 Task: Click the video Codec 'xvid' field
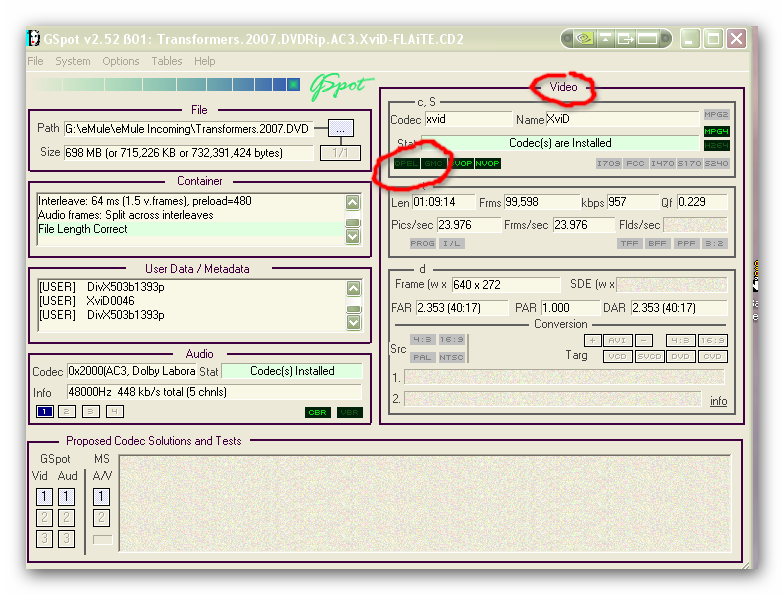468,120
